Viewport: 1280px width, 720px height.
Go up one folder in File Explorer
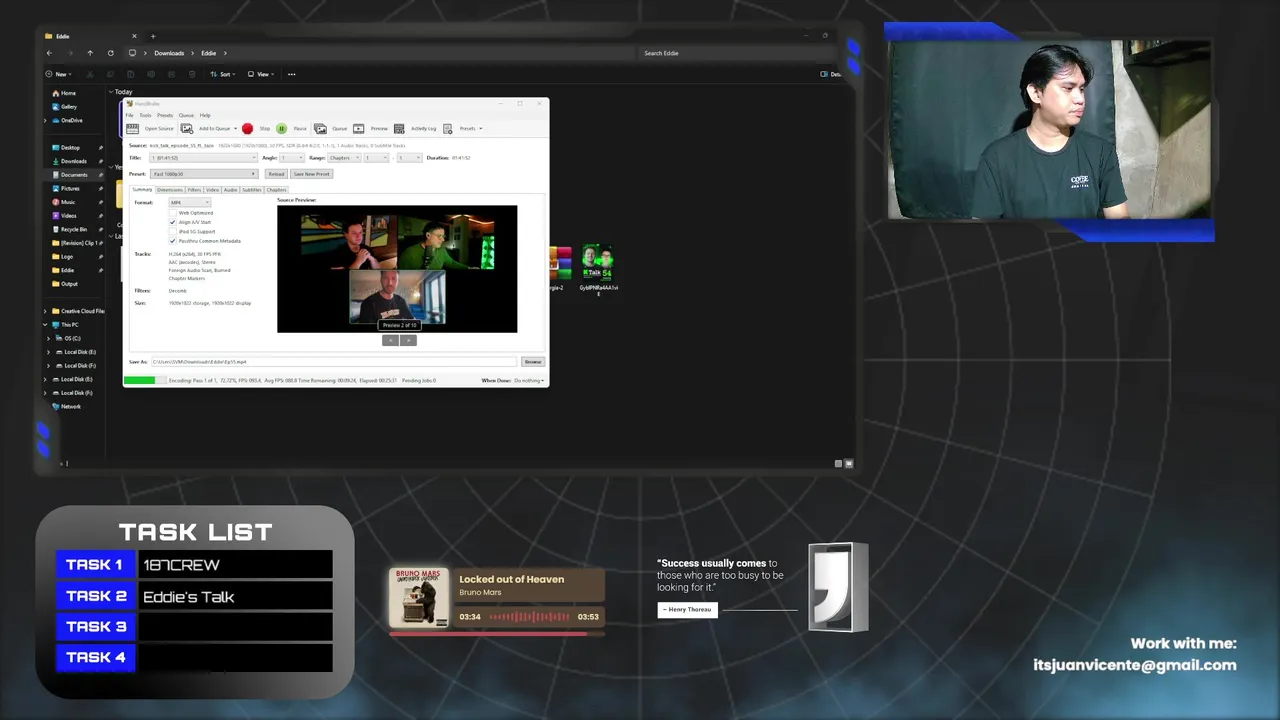coord(90,53)
